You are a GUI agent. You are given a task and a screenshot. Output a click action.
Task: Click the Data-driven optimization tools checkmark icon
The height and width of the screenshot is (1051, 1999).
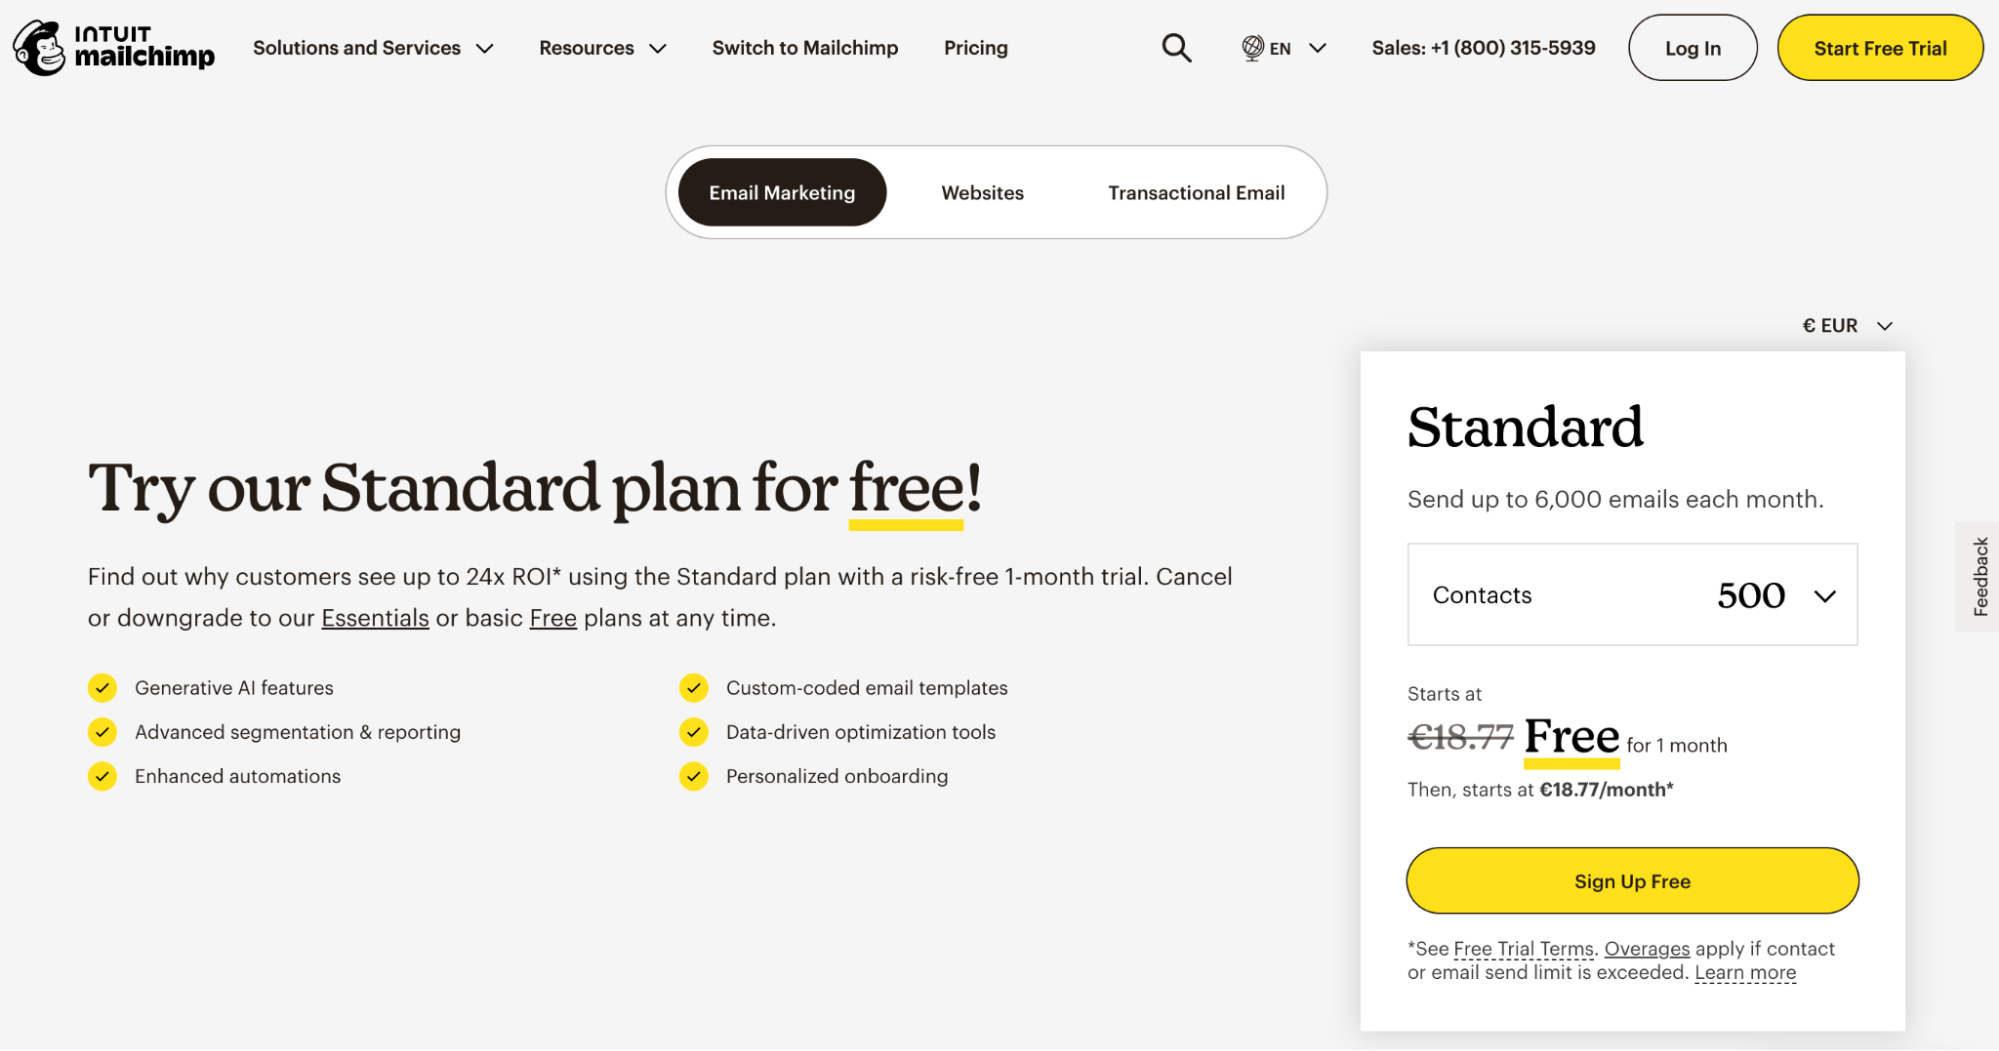click(x=693, y=732)
